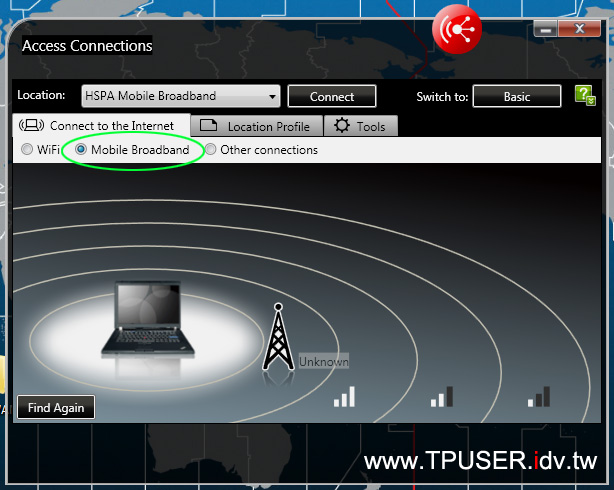Open the Location dropdown HSPA Mobile Broadband

pyautogui.click(x=181, y=96)
